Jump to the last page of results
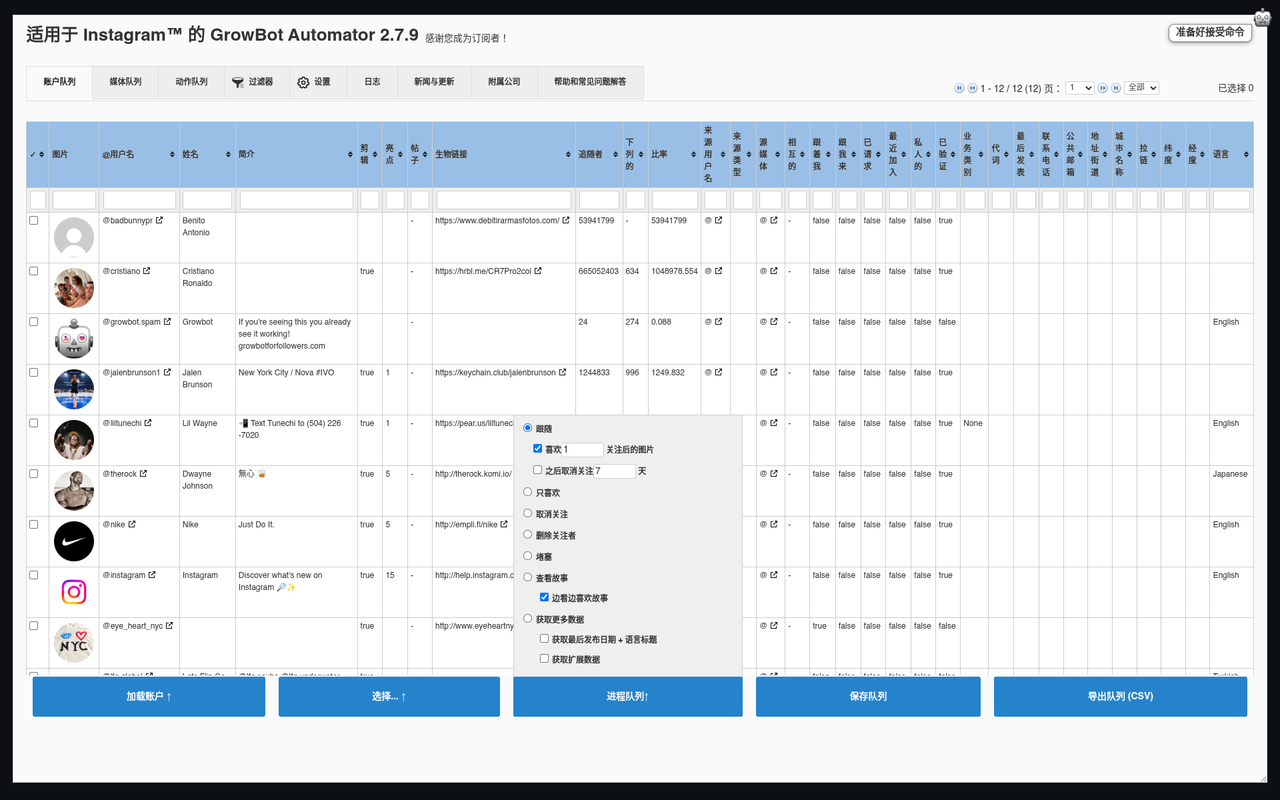Screen dimensions: 1280x800 coord(1115,88)
